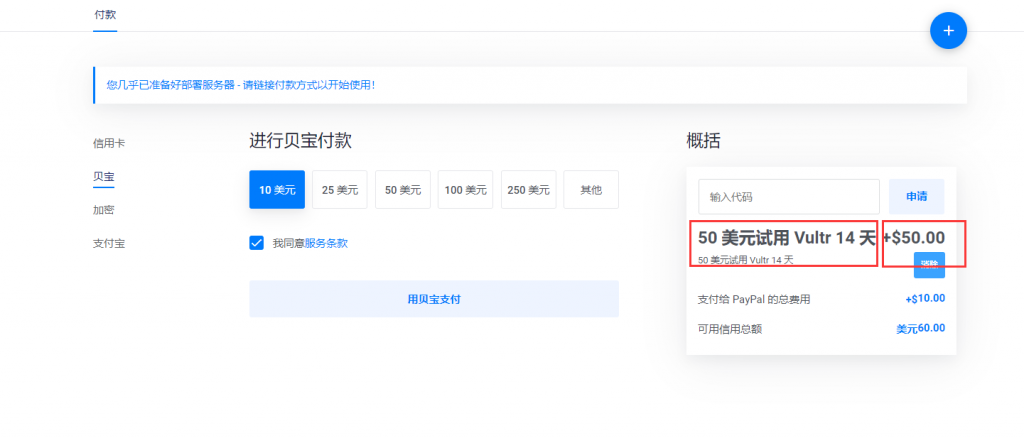Open the 服务条款 link
The image size is (1024, 438).
326,243
